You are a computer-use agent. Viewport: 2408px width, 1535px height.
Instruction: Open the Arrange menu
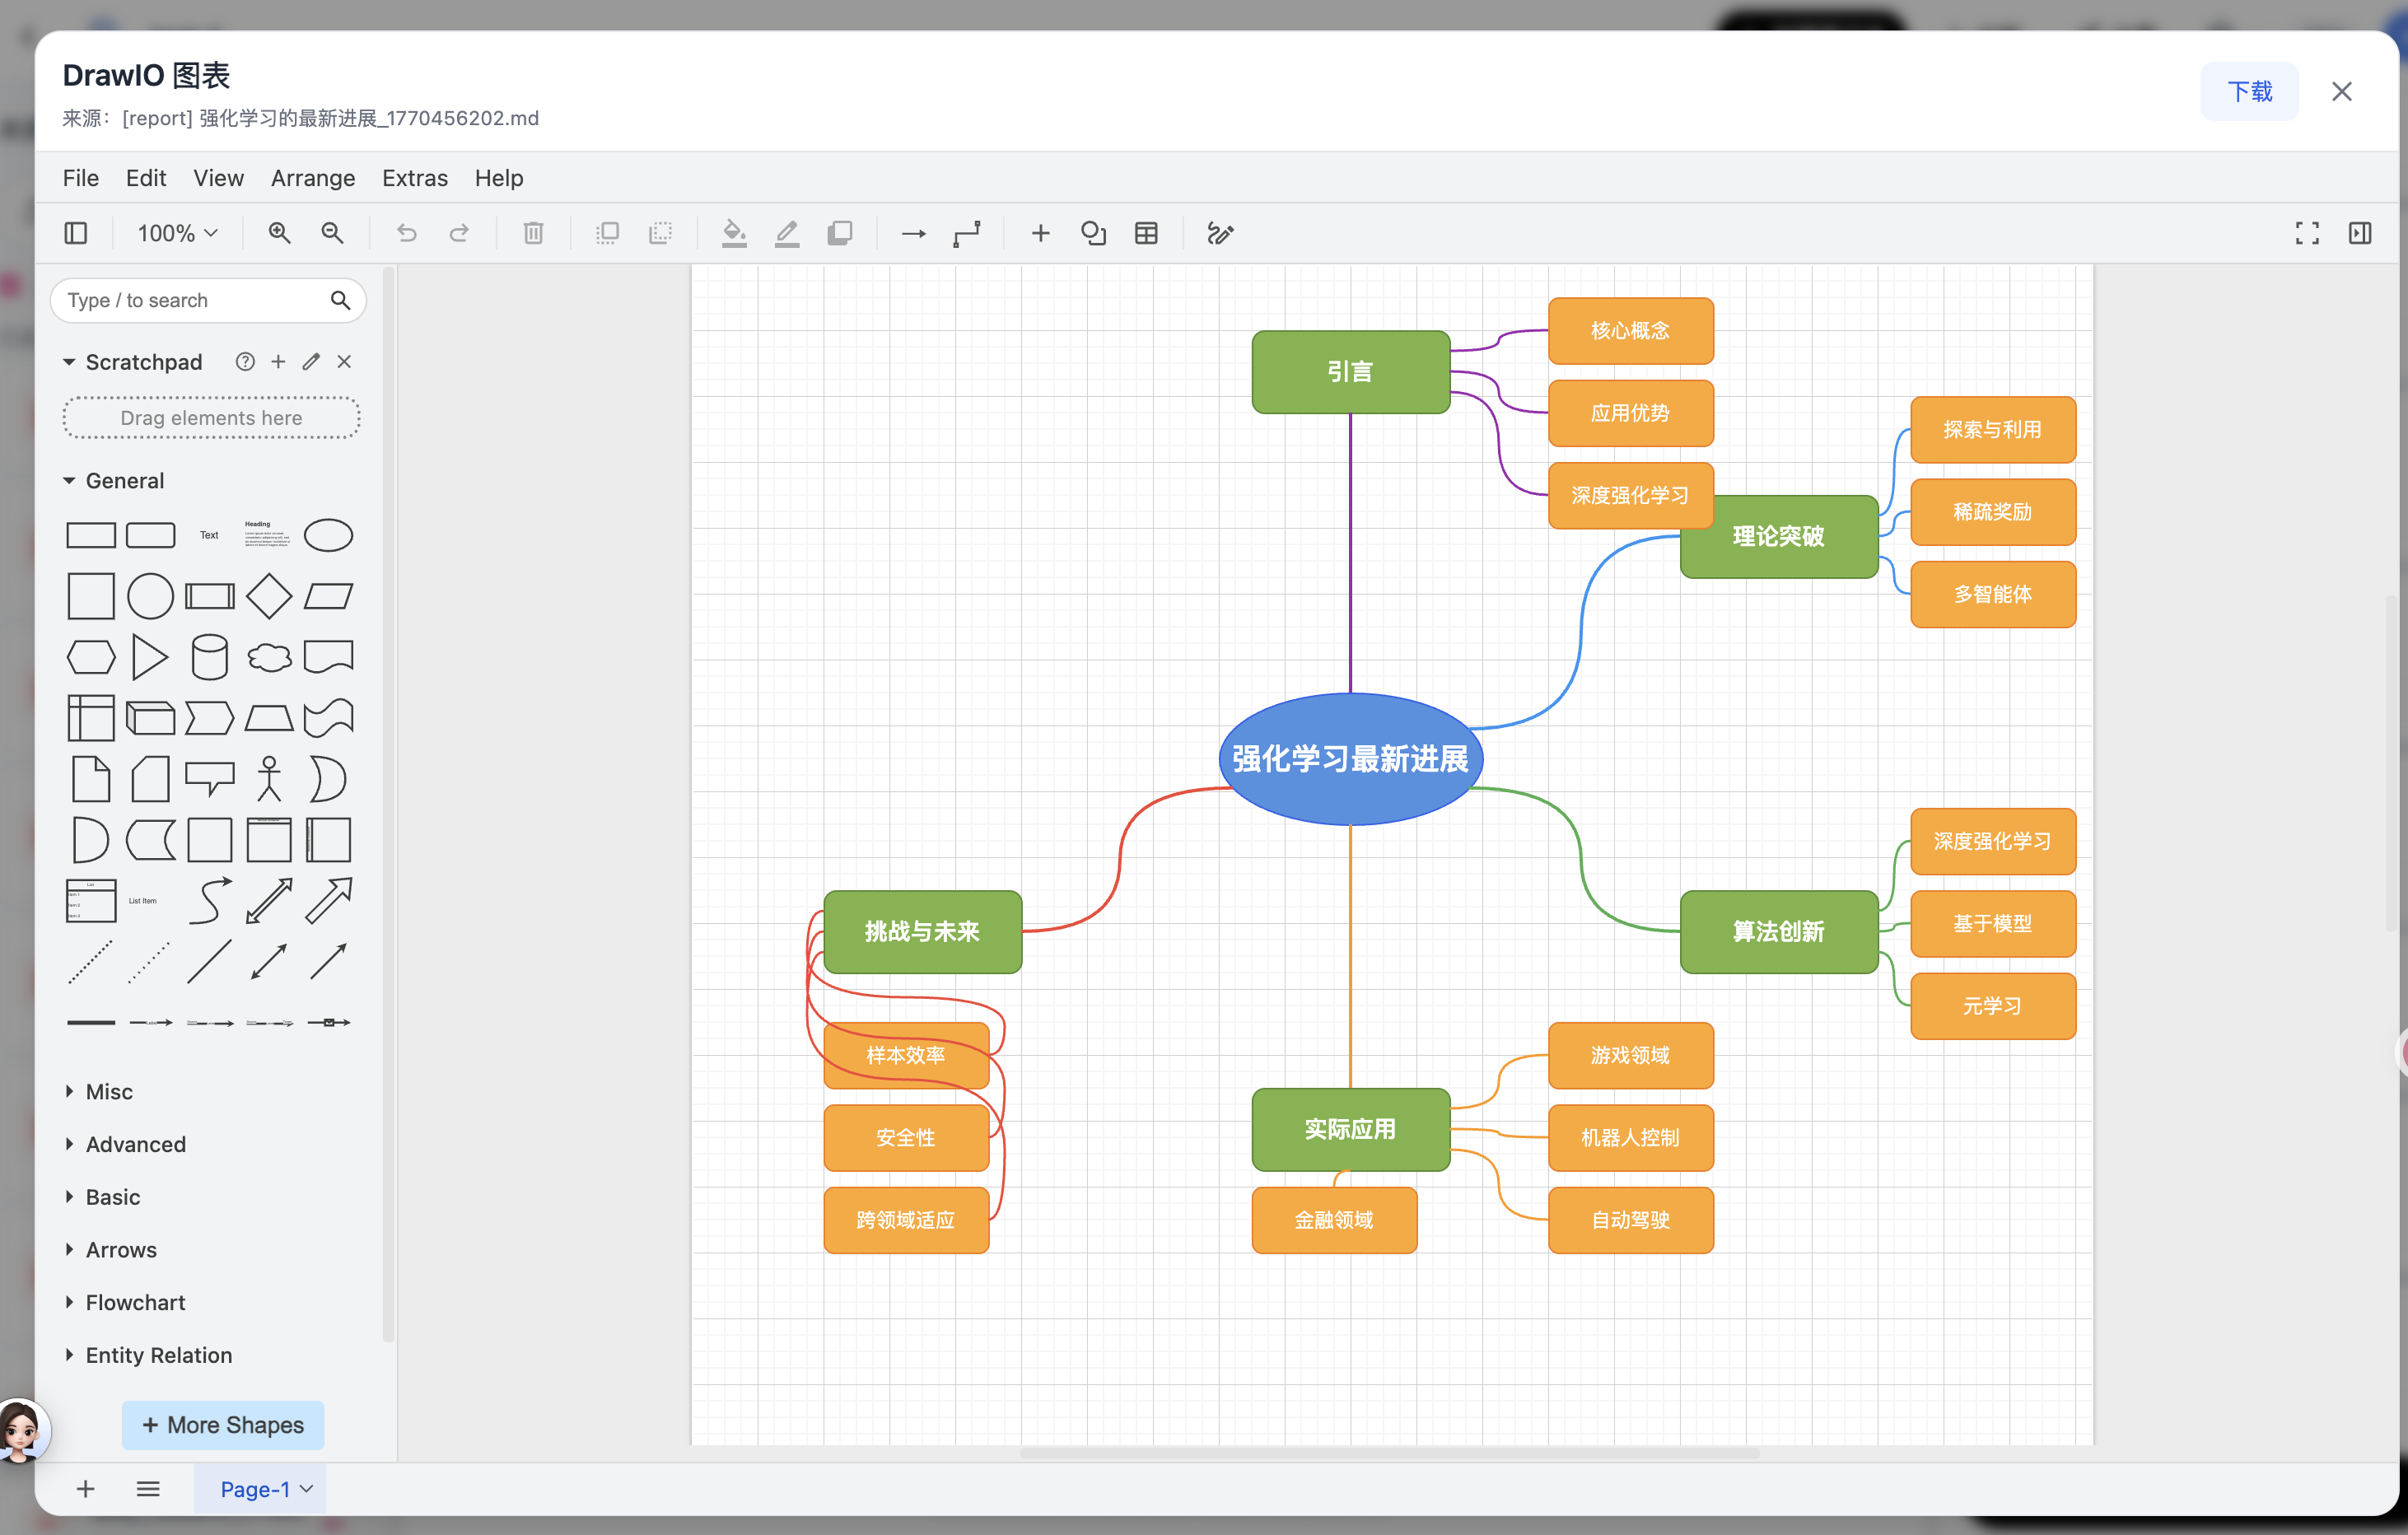pos(313,177)
